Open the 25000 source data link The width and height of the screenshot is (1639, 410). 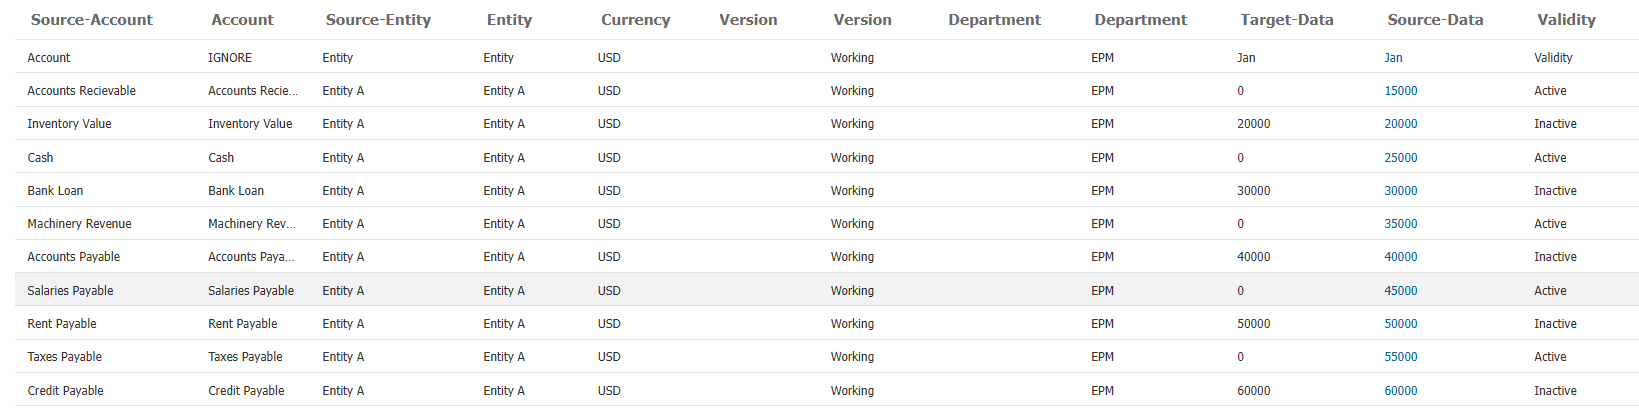1400,158
